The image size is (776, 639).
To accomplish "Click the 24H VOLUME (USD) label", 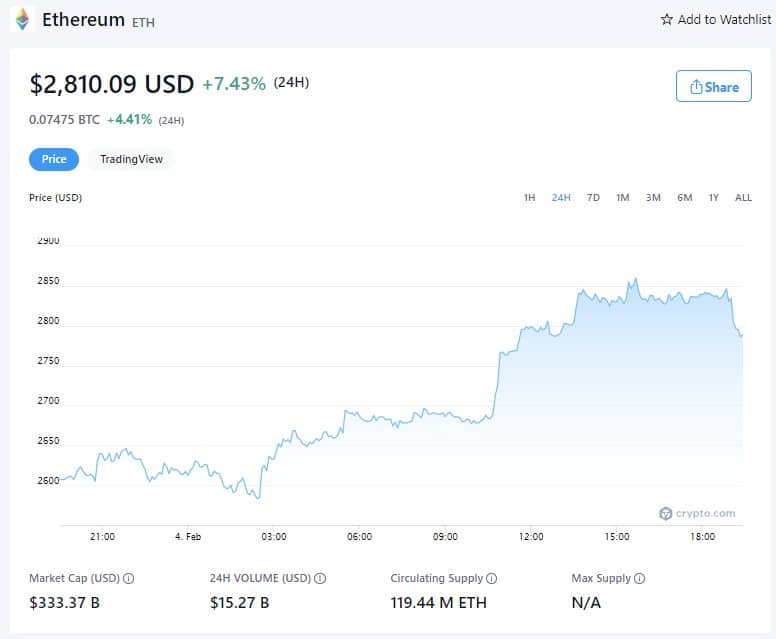I will 260,578.
